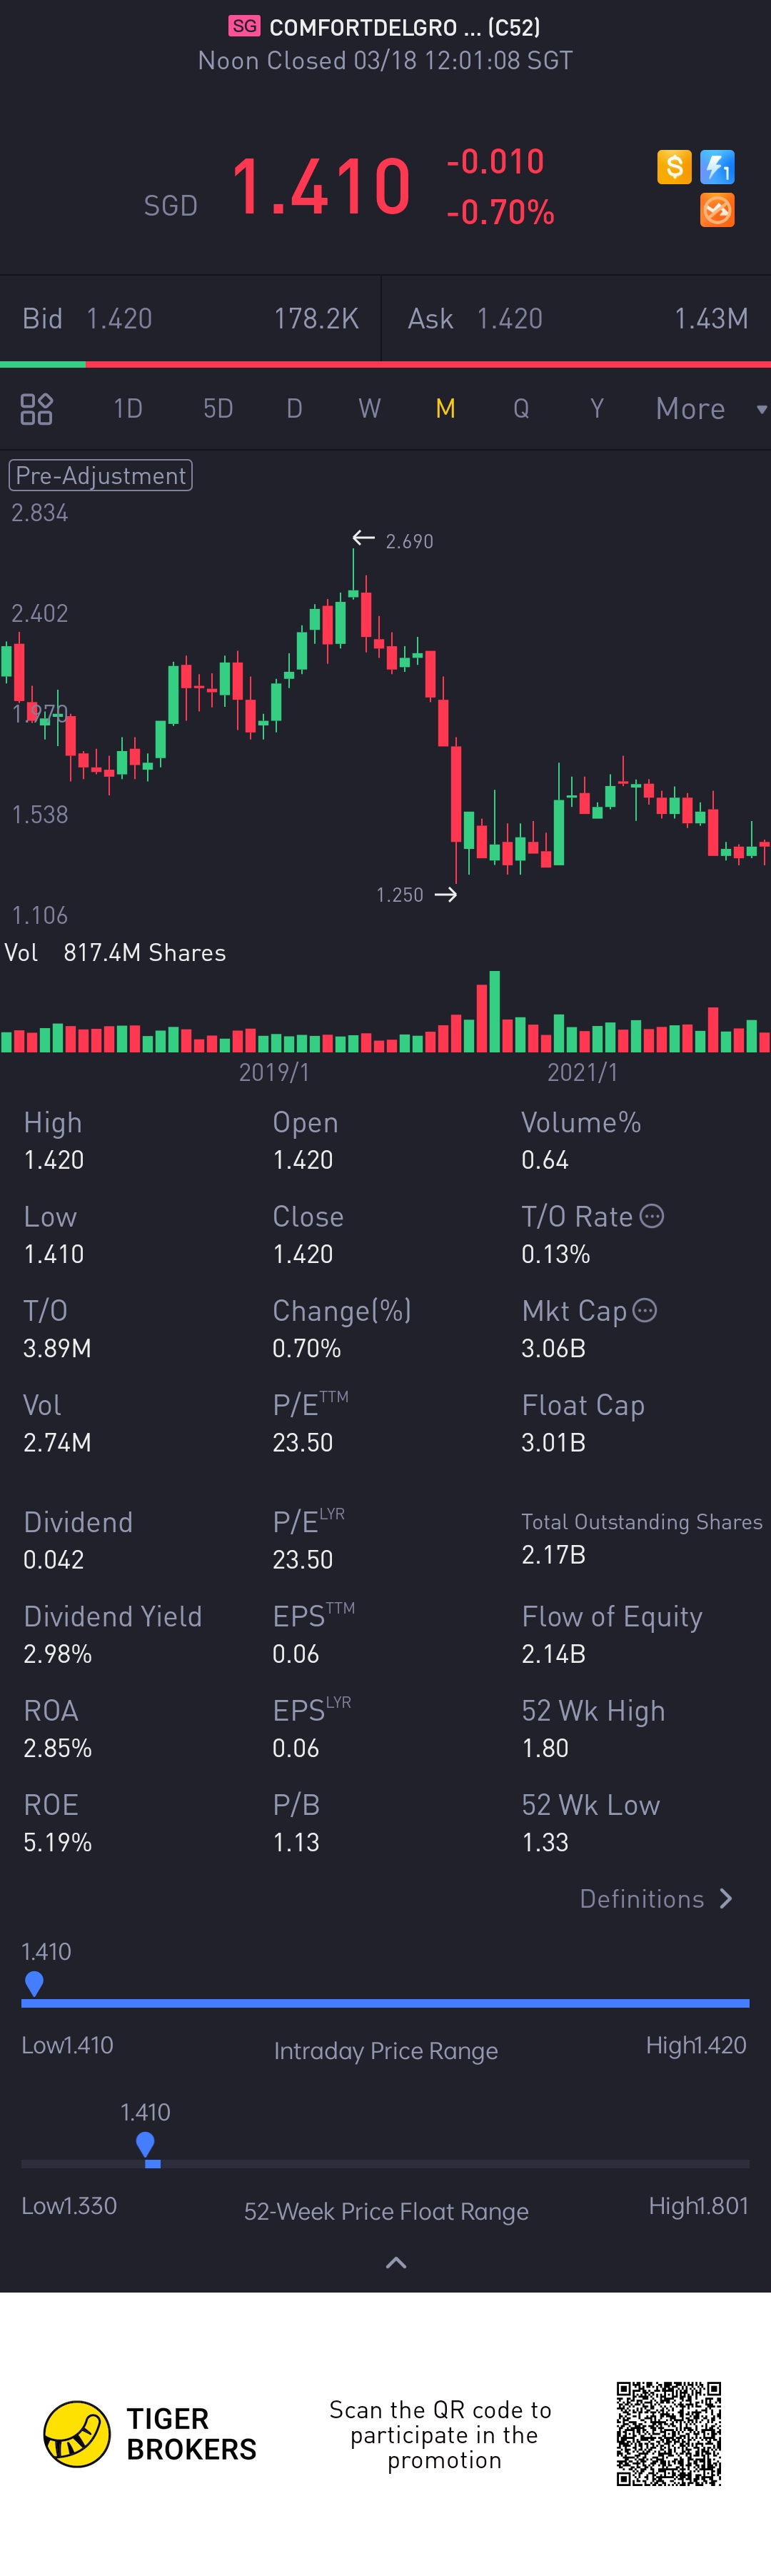Tap the info icon beside T/O Rate

pyautogui.click(x=652, y=1216)
